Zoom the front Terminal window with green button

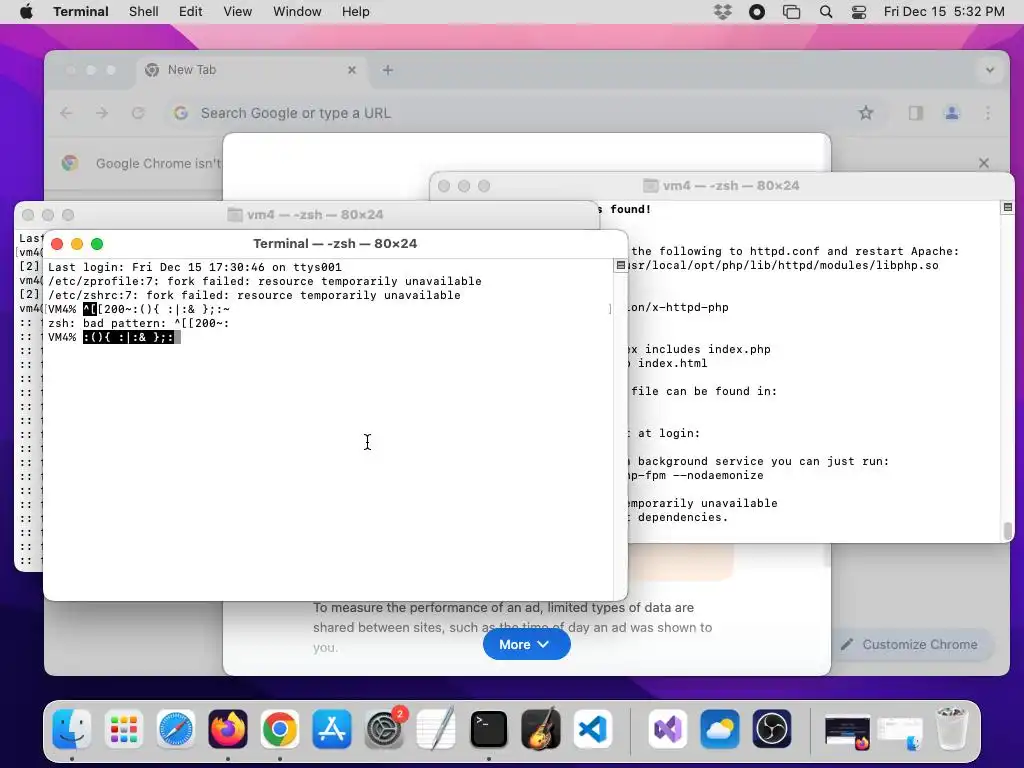pyautogui.click(x=97, y=244)
